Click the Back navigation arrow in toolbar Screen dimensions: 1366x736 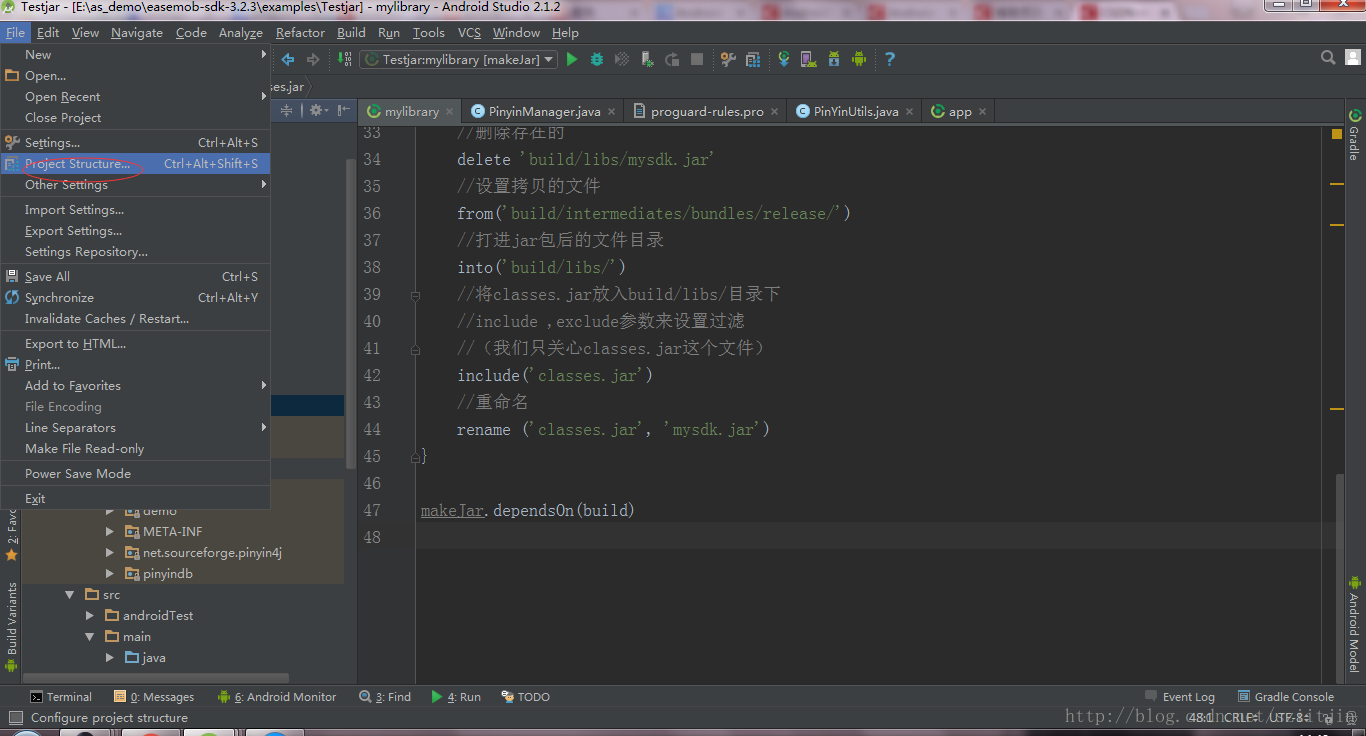[x=288, y=60]
